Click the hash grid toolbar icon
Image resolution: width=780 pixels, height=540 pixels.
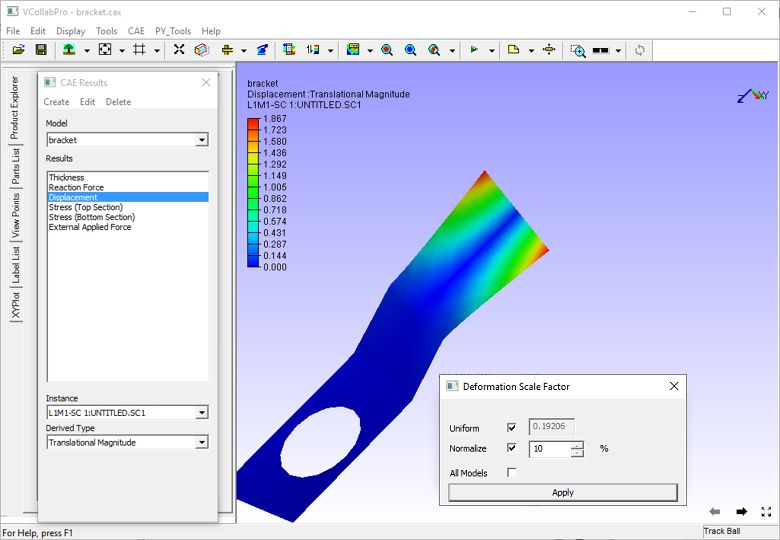(139, 50)
